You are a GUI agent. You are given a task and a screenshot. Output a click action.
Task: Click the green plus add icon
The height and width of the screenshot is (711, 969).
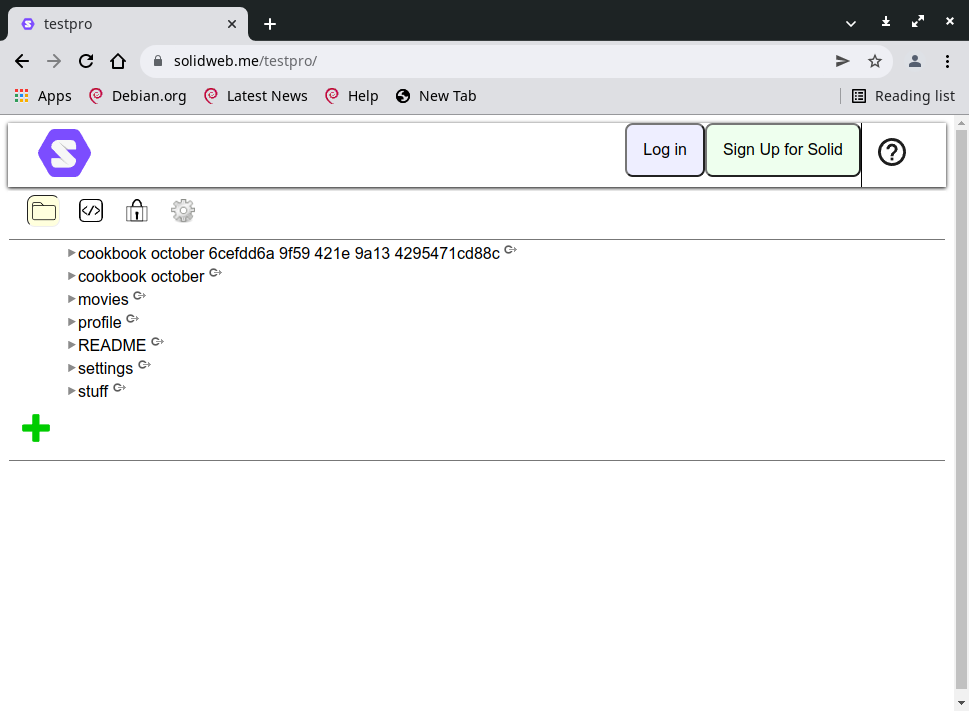click(36, 429)
